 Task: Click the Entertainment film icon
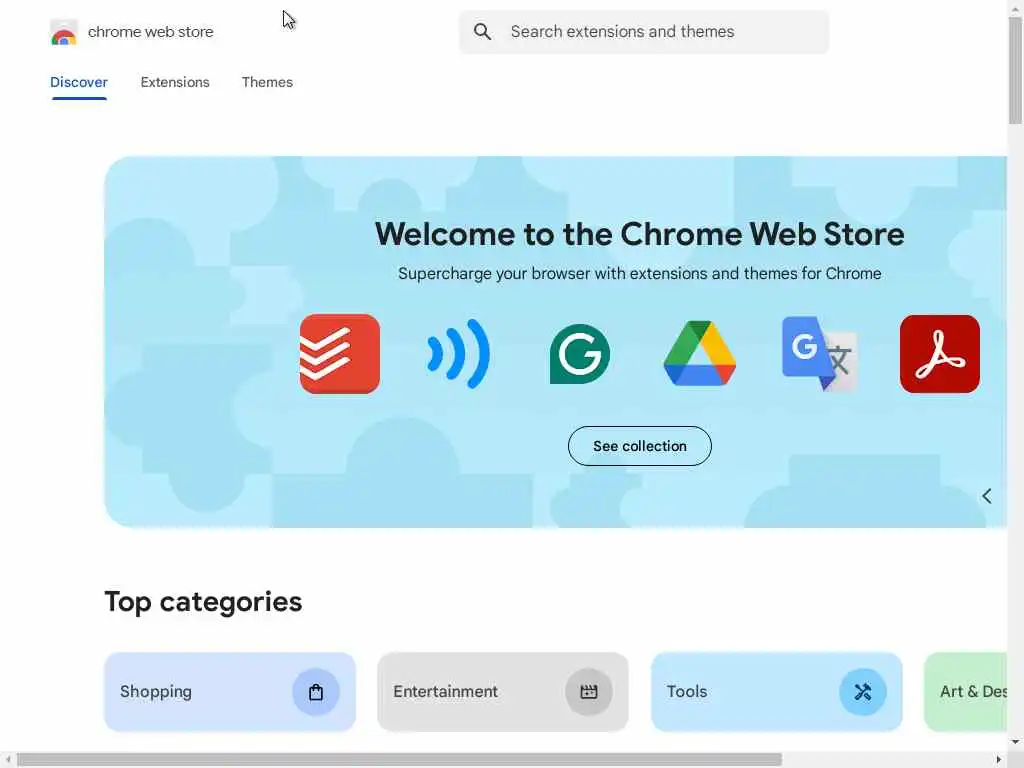[588, 692]
